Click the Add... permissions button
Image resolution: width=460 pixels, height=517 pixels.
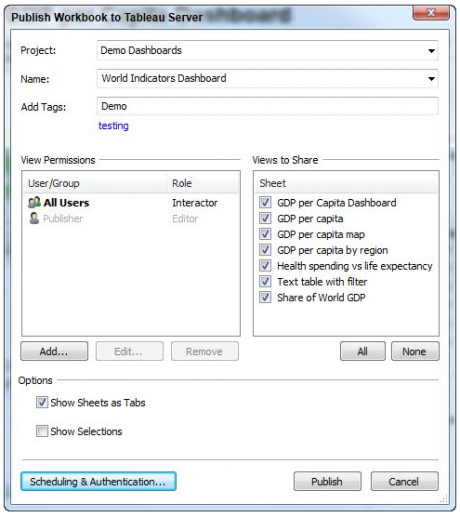(x=54, y=351)
